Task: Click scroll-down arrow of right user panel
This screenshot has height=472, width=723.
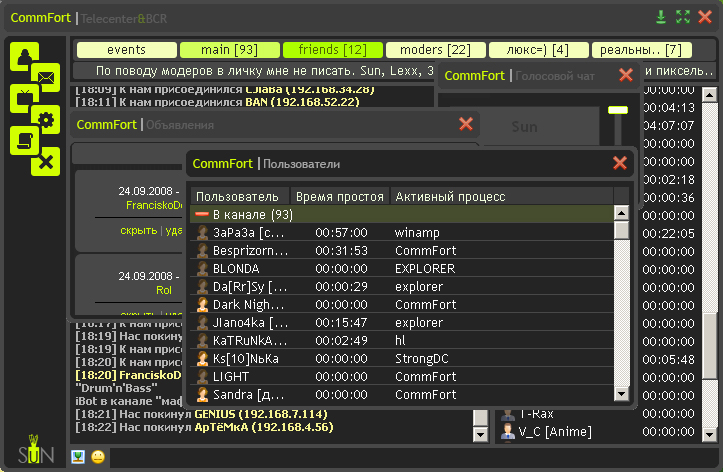Action: click(709, 434)
